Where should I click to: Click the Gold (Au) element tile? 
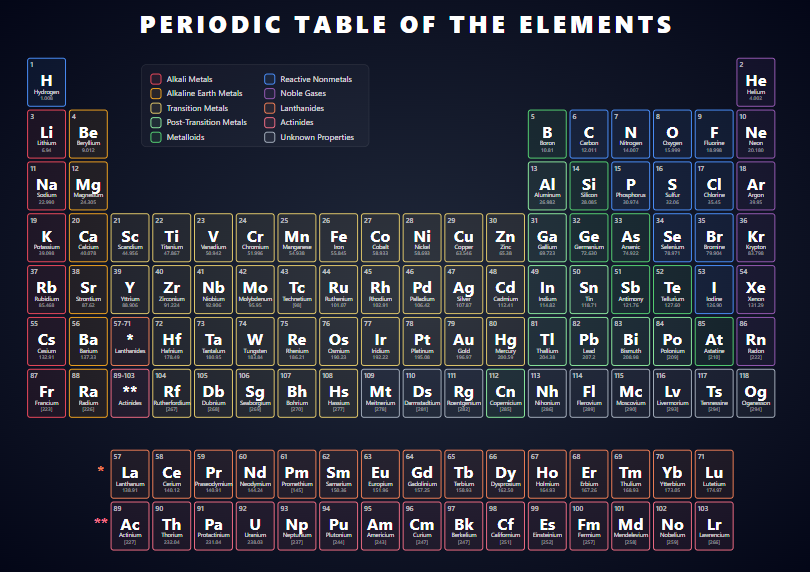[x=464, y=342]
